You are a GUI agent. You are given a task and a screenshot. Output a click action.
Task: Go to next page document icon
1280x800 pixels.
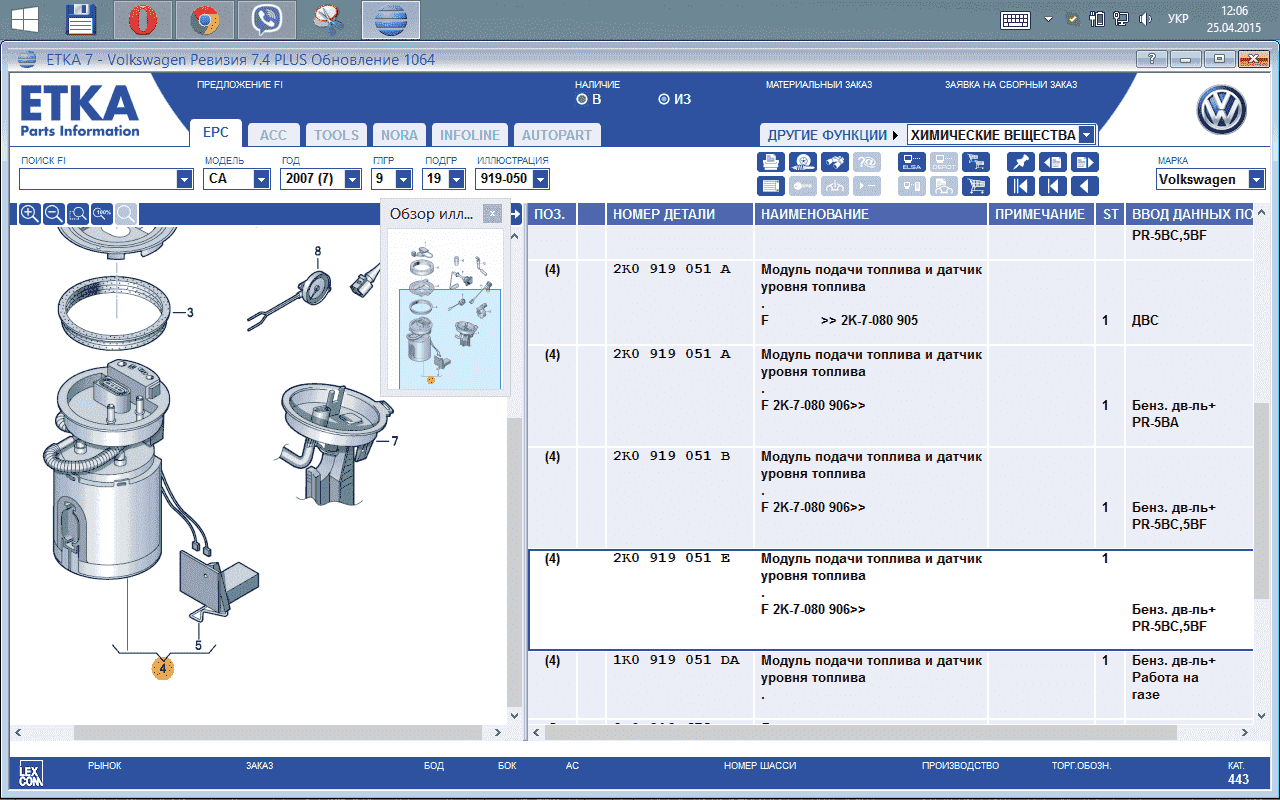pos(1085,162)
